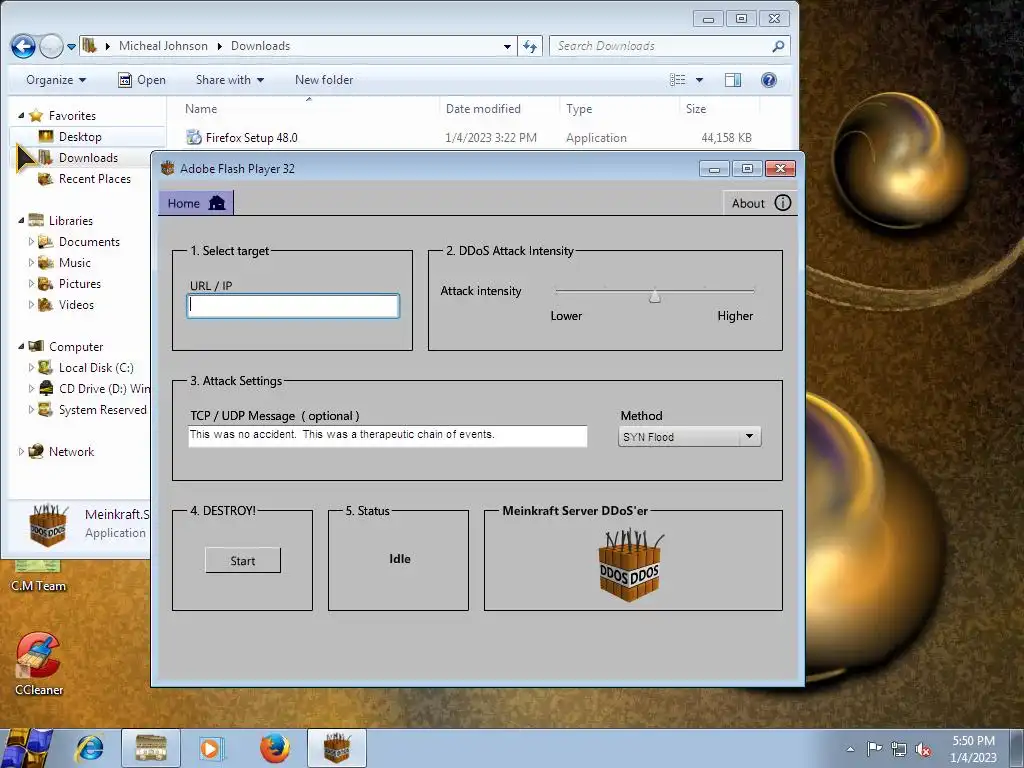Click the Search Downloads box

click(669, 46)
